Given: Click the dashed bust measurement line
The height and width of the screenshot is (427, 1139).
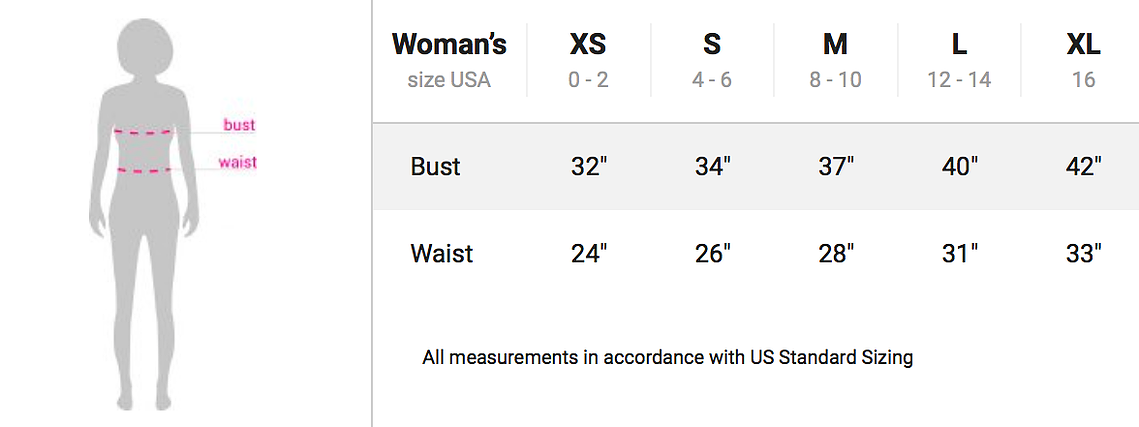Looking at the screenshot, I should [144, 132].
